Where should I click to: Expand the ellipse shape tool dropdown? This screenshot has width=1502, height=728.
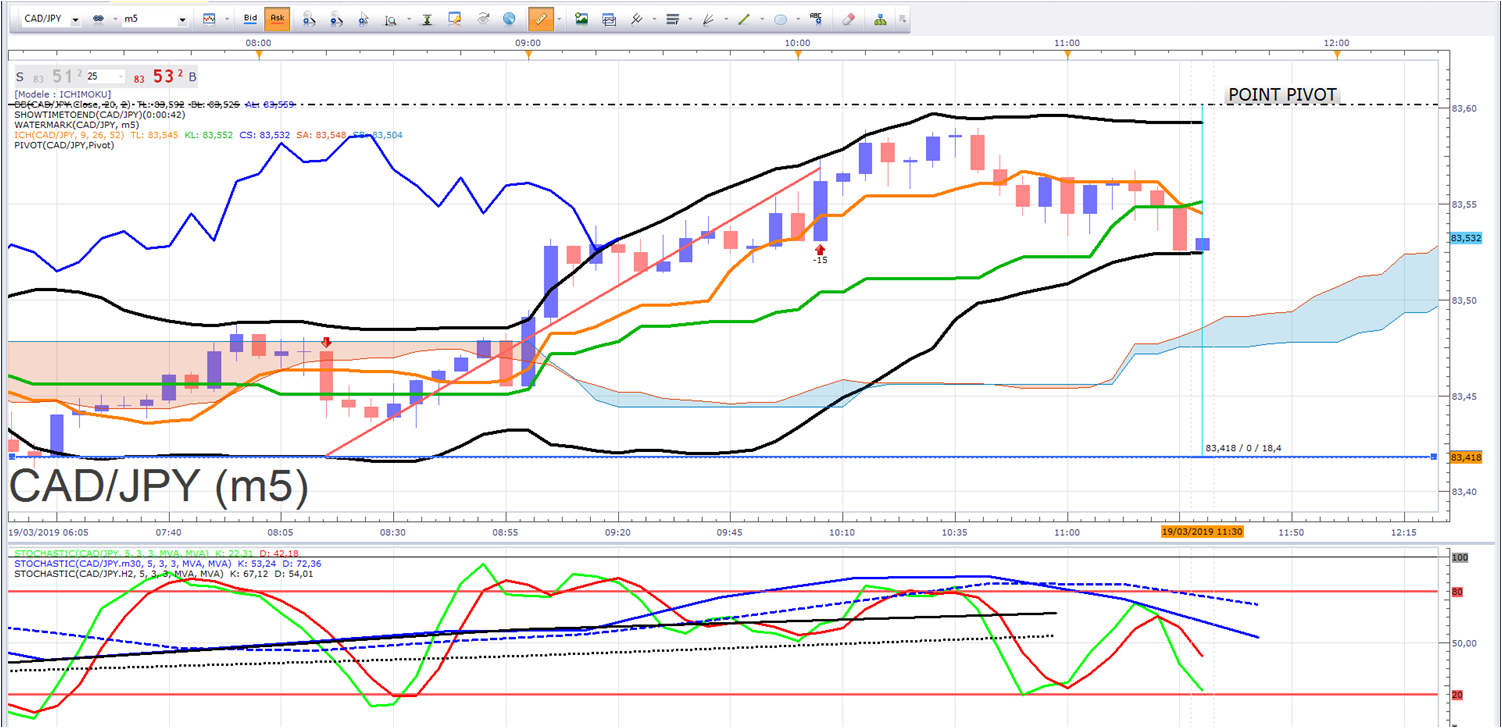[x=798, y=19]
